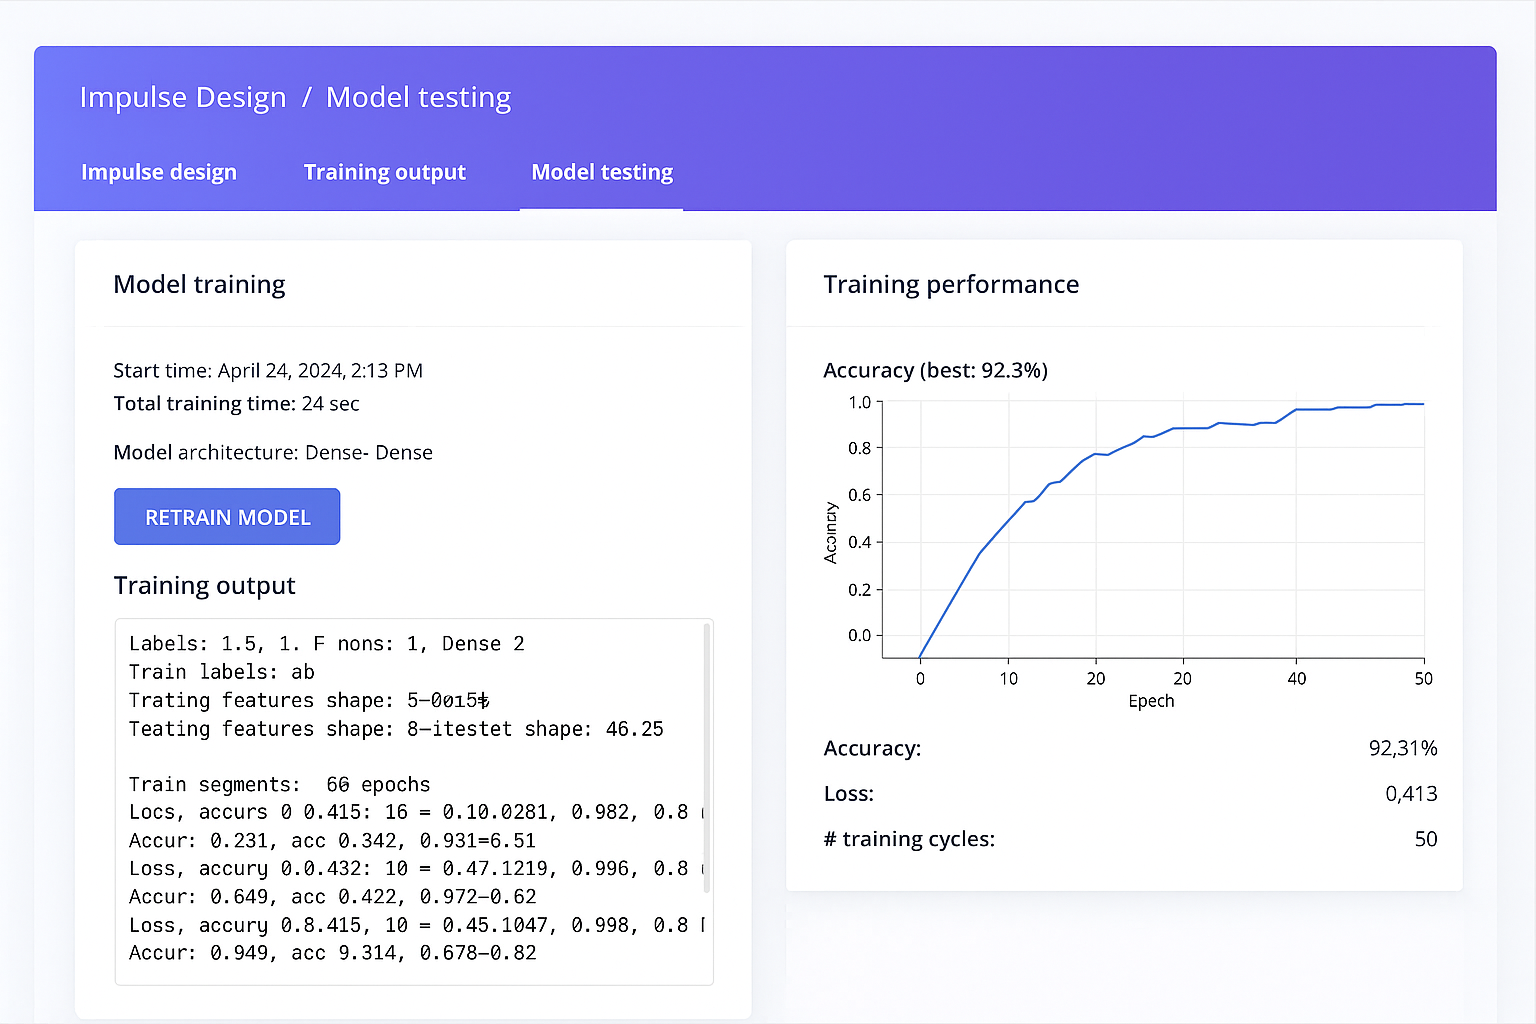Viewport: 1536px width, 1024px height.
Task: Click the Training output section heading
Action: coord(204,586)
